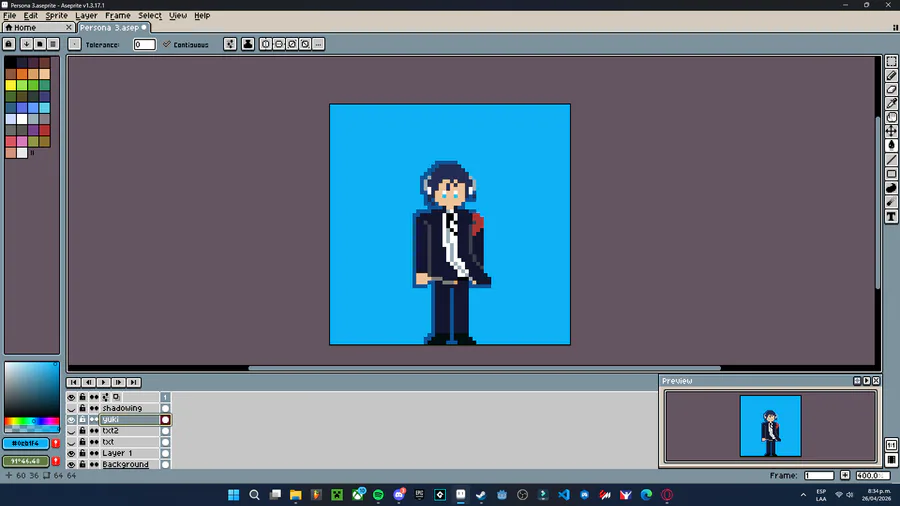
Task: Toggle lock on the Background layer
Action: pyautogui.click(x=83, y=465)
